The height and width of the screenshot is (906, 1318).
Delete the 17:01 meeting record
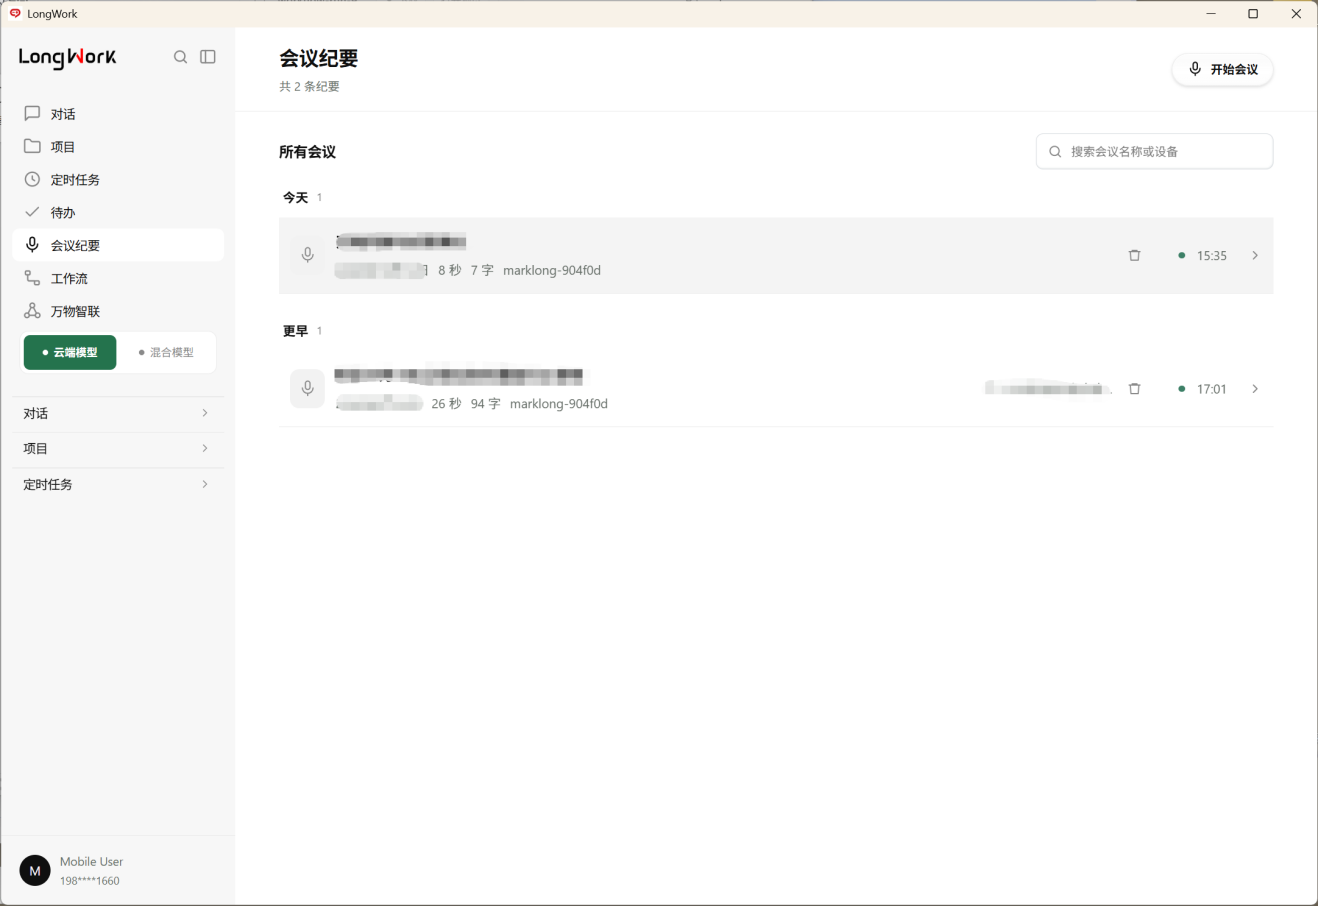click(1134, 389)
